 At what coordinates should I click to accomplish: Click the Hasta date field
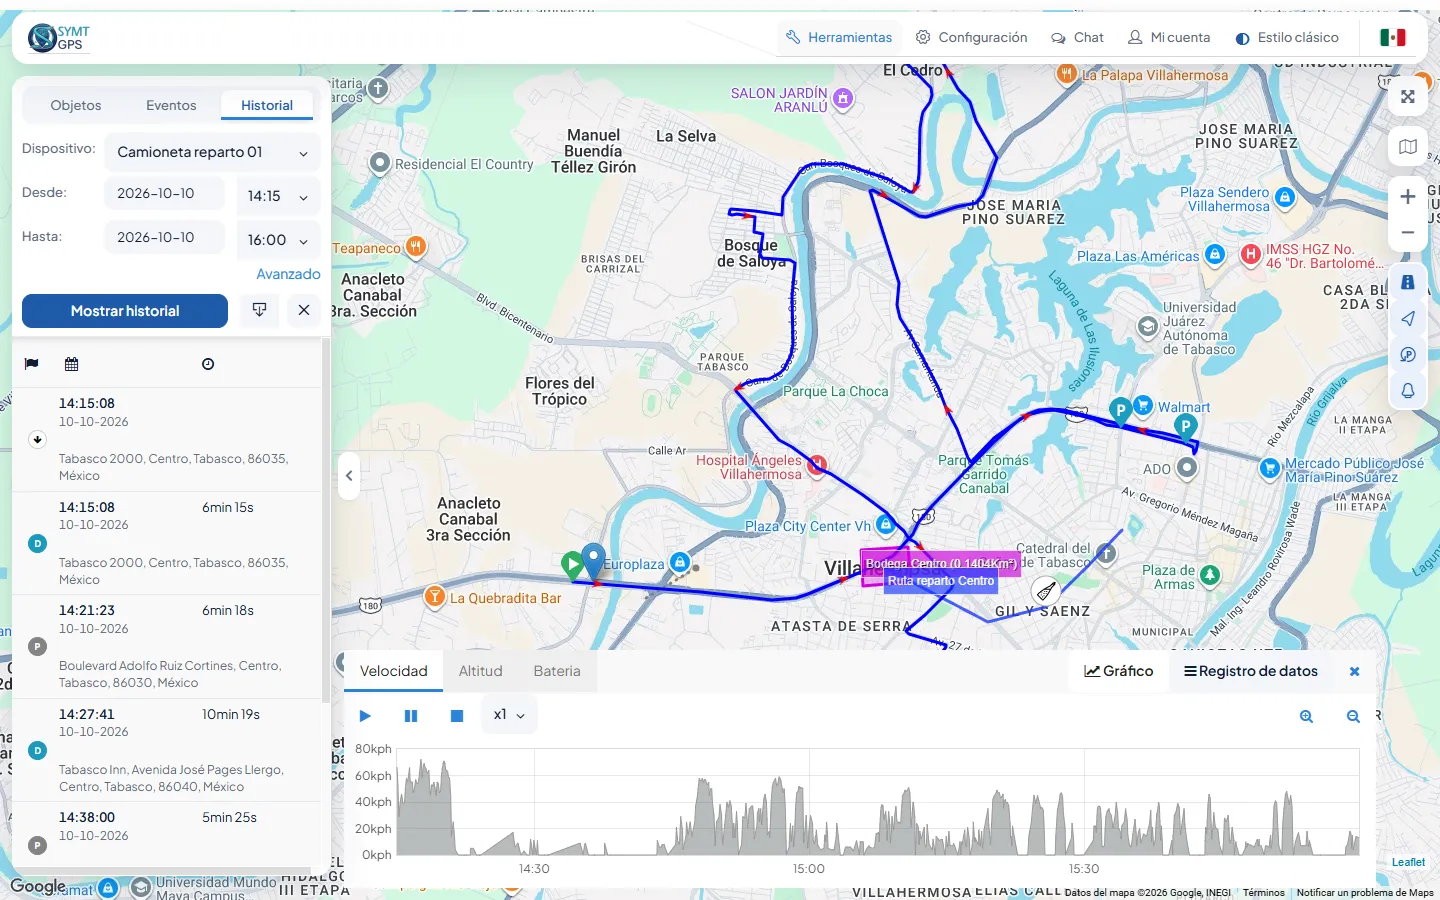(x=164, y=238)
